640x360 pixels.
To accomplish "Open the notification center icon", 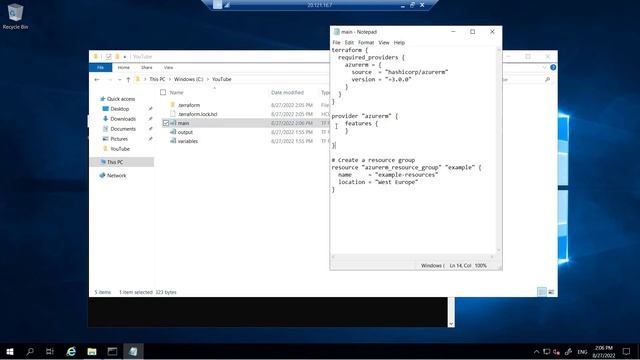I will pos(627,351).
